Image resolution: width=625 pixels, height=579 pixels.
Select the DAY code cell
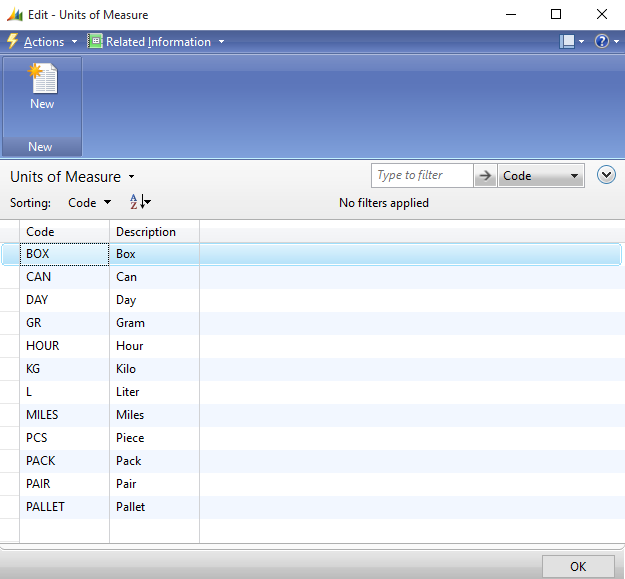tap(65, 300)
